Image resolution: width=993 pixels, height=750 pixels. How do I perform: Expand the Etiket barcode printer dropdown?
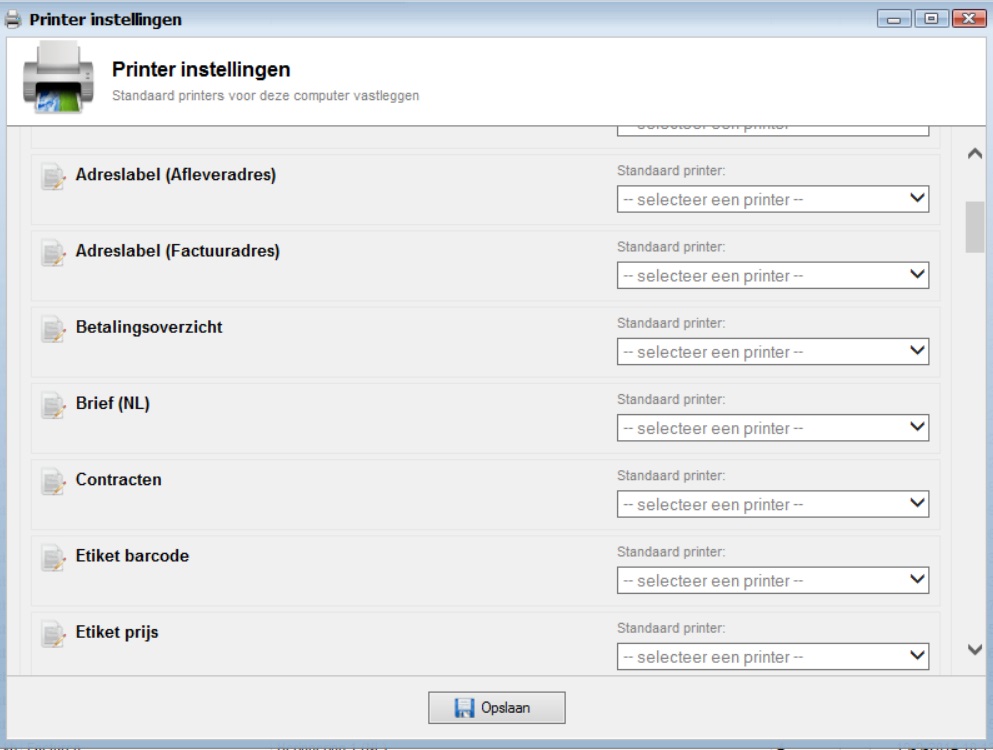point(773,580)
